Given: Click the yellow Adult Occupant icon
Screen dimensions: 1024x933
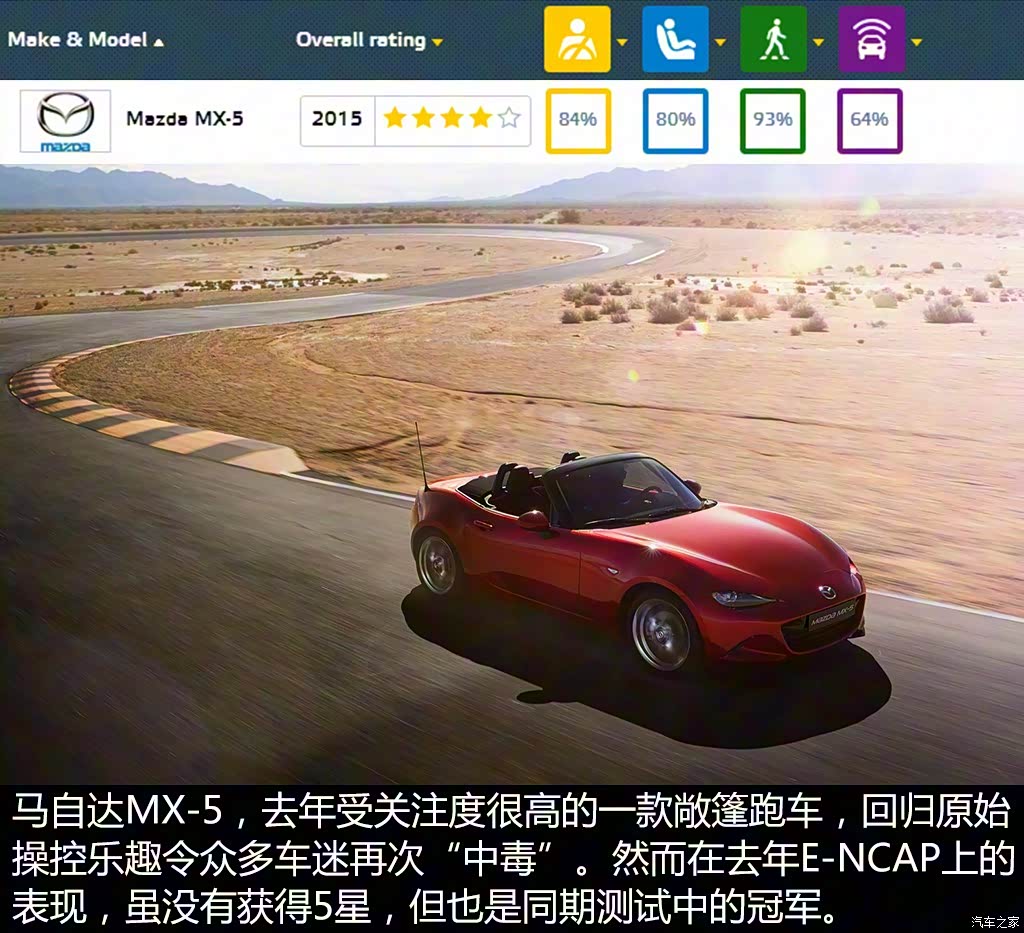Looking at the screenshot, I should pyautogui.click(x=576, y=40).
